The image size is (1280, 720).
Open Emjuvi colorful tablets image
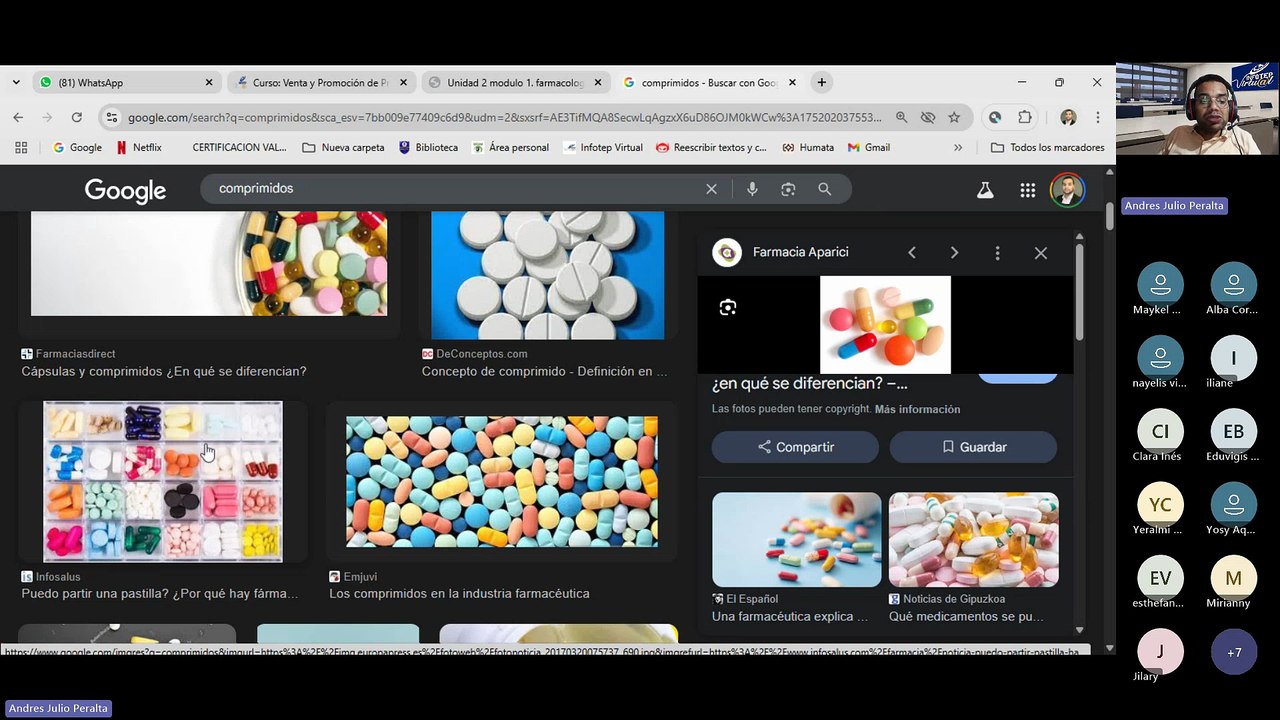point(502,482)
